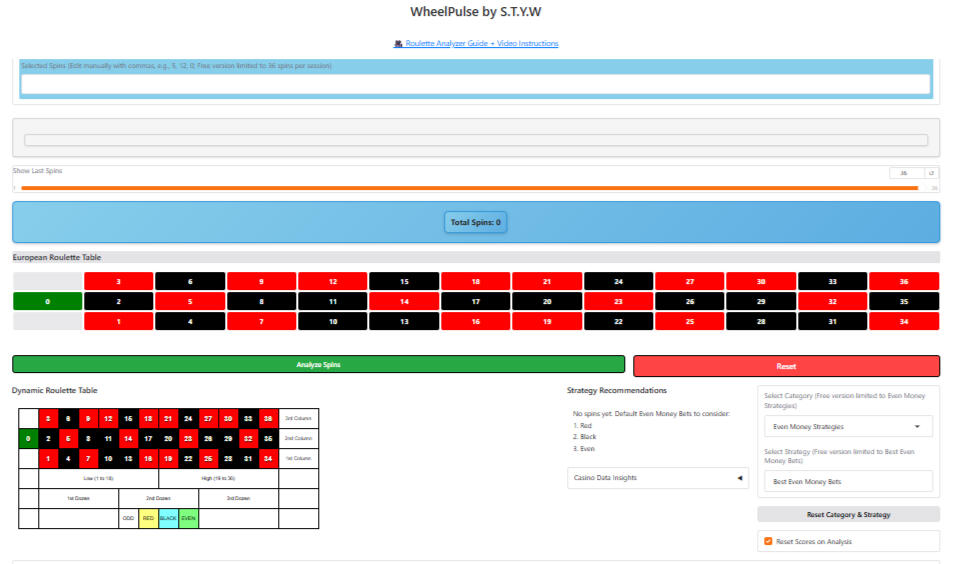The image size is (961, 564).
Task: Select red 16 on European Roulette Table
Action: (x=476, y=321)
